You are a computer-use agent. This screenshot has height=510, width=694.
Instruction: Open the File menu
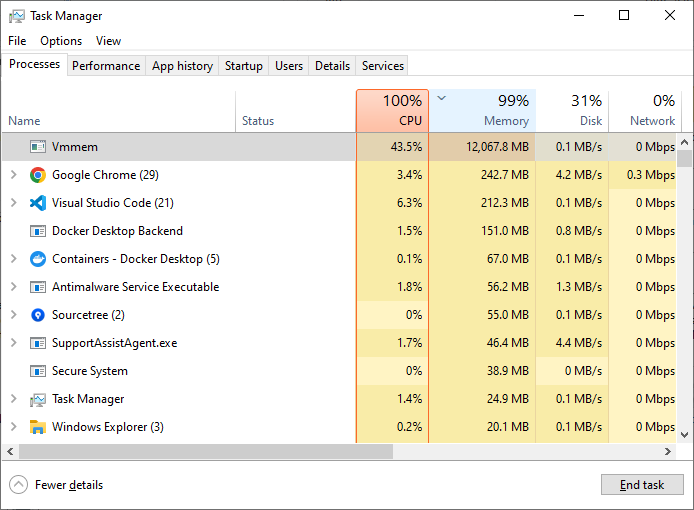tap(17, 41)
